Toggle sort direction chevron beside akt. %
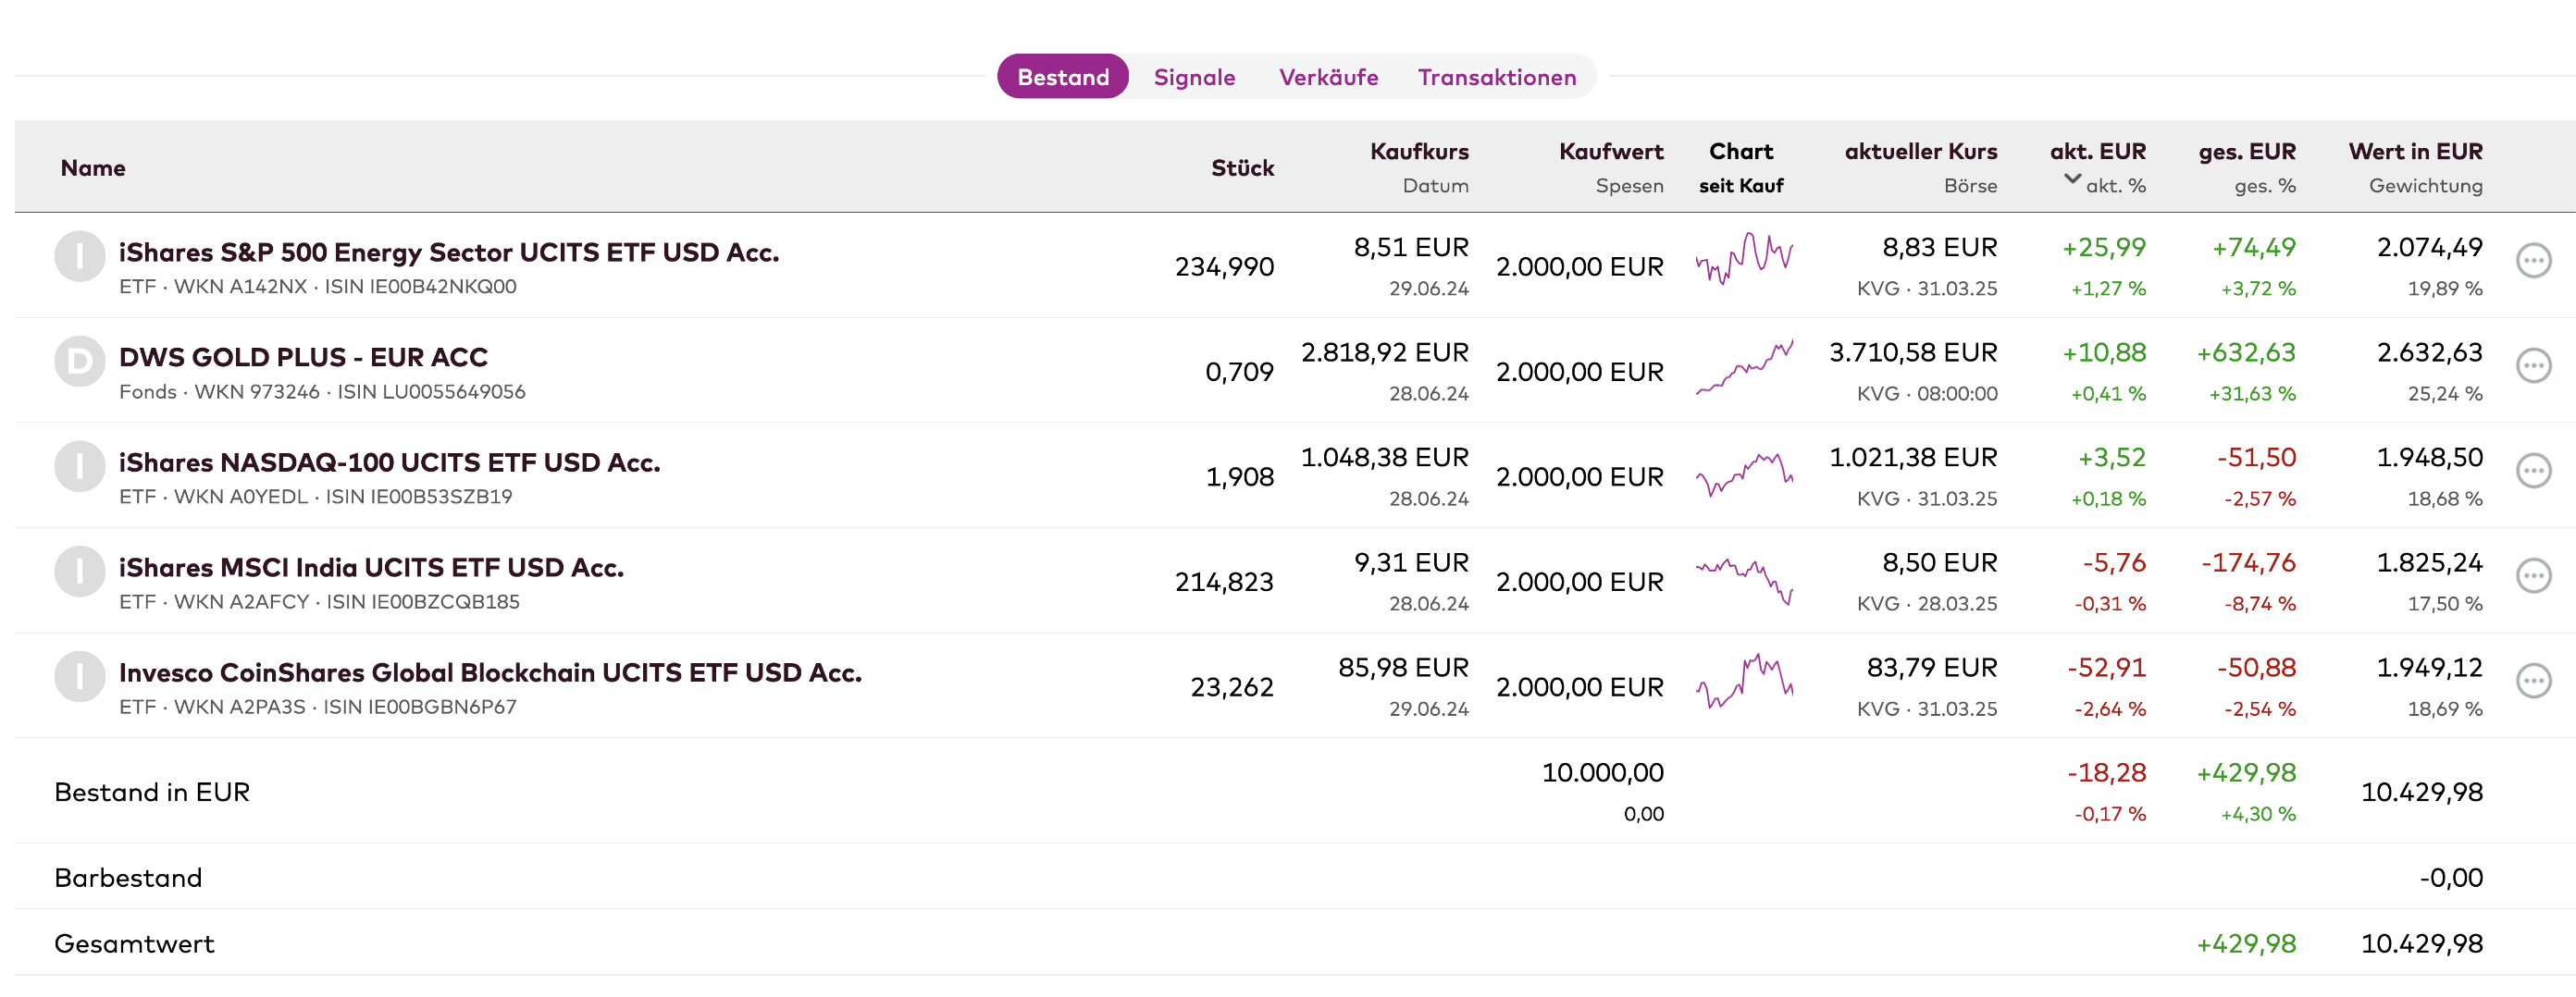Image resolution: width=2576 pixels, height=997 pixels. point(2072,180)
